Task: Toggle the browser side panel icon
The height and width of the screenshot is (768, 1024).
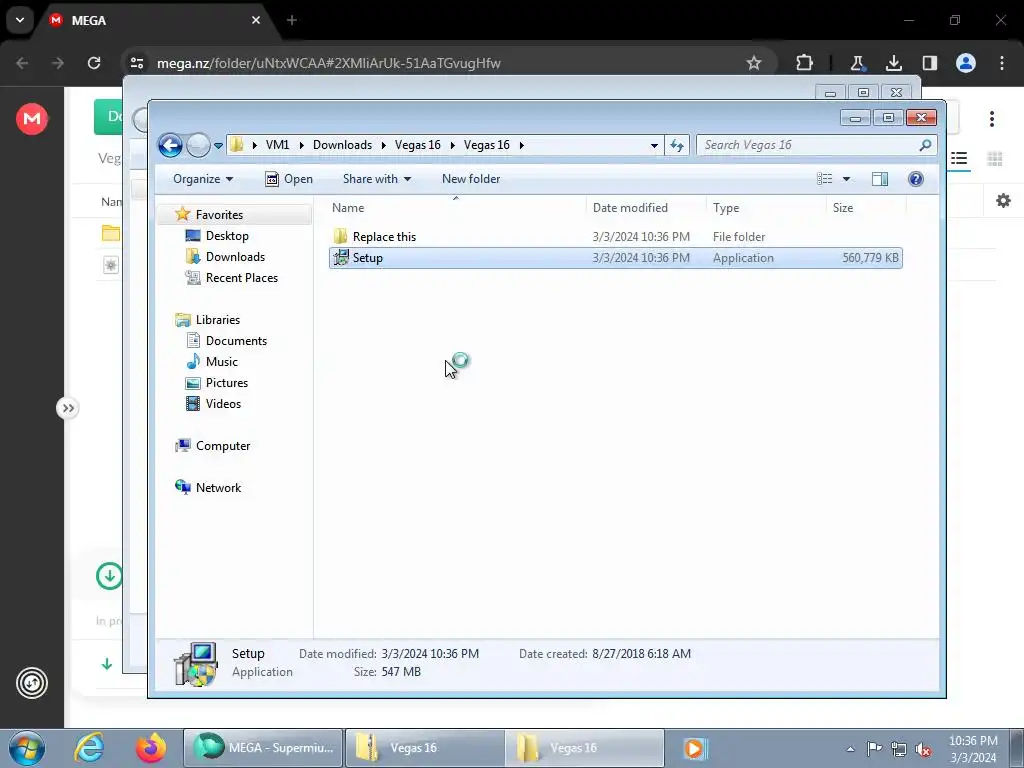Action: click(930, 63)
